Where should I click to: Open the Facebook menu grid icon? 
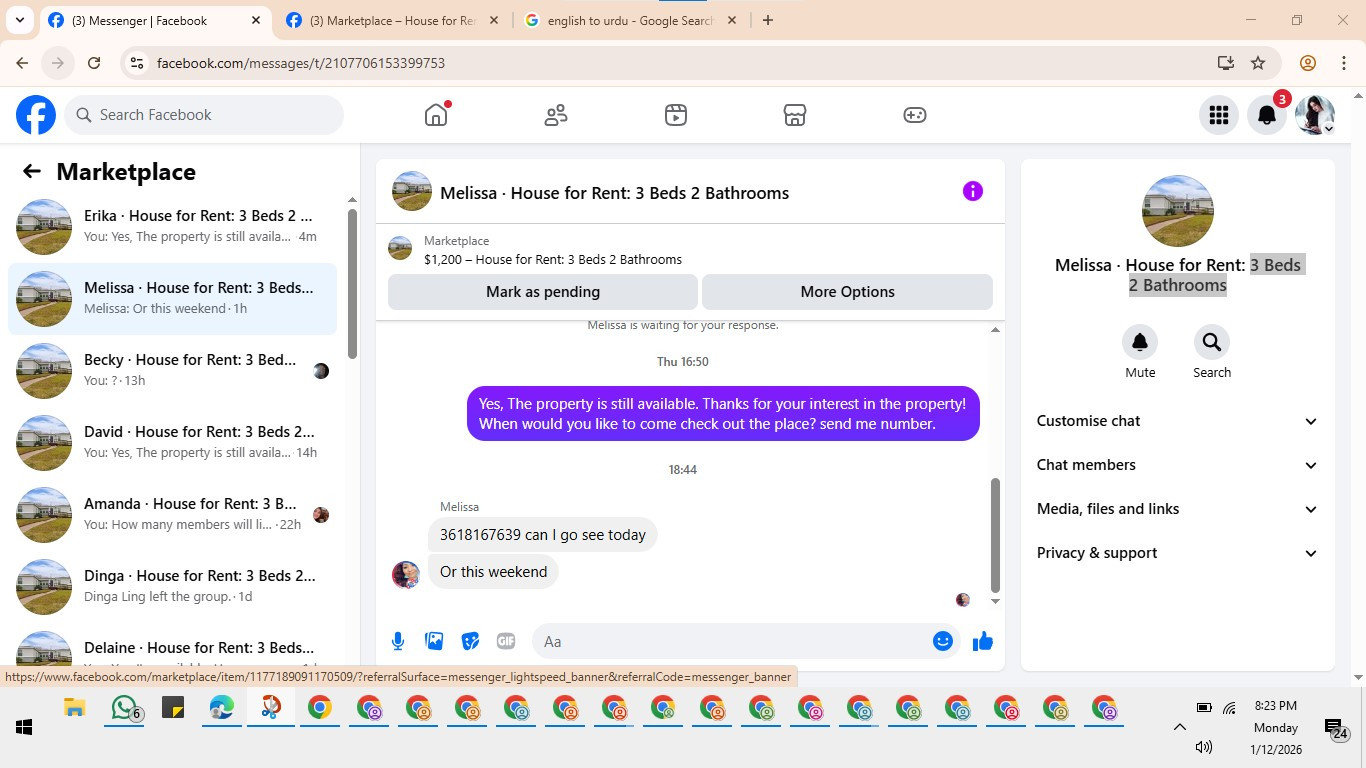click(x=1218, y=115)
